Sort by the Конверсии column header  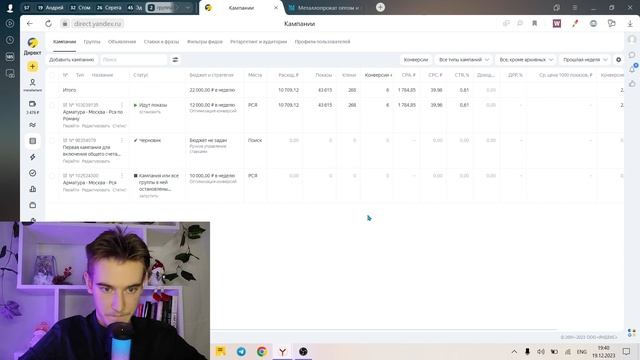coord(378,75)
